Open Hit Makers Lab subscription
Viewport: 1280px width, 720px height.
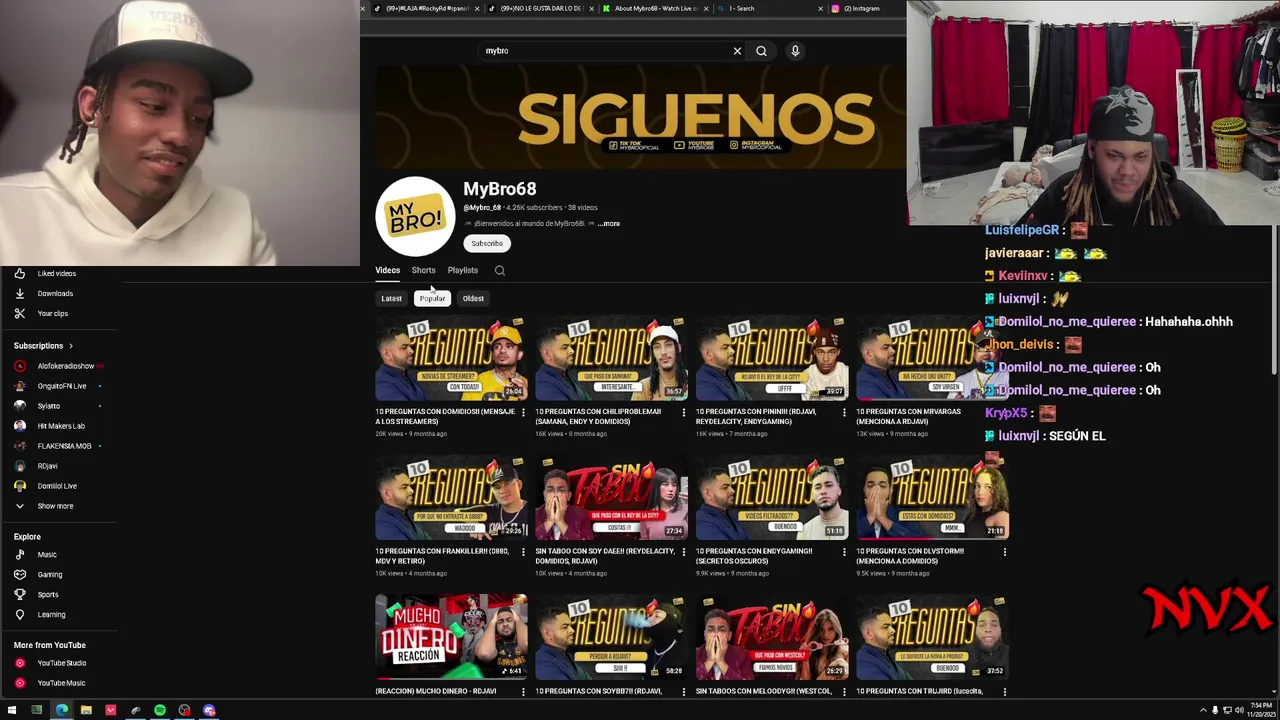tap(60, 426)
